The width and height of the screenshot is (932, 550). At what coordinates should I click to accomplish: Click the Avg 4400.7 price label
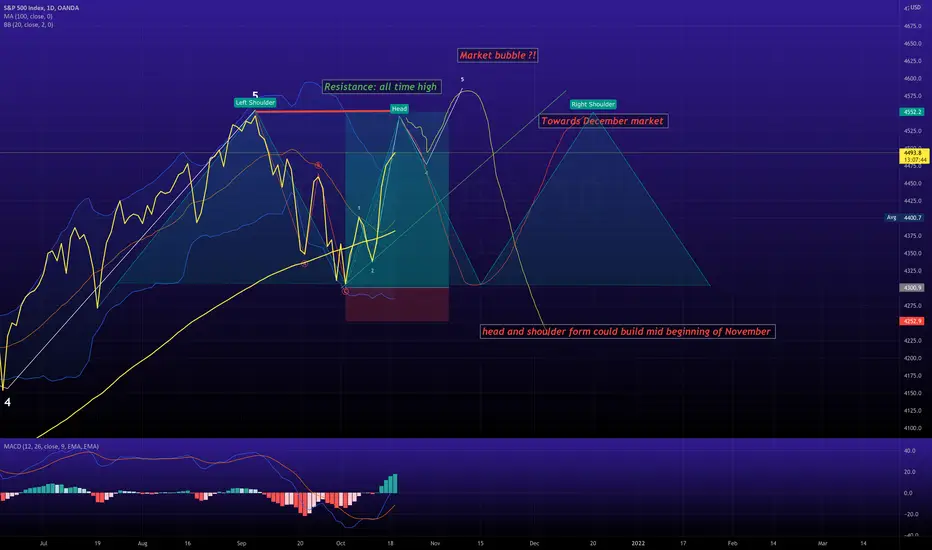coord(904,218)
